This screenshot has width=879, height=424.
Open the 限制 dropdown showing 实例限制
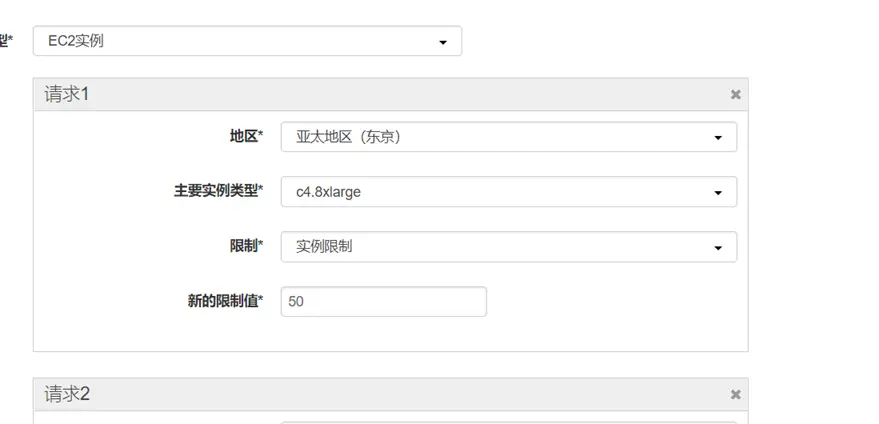(x=508, y=247)
